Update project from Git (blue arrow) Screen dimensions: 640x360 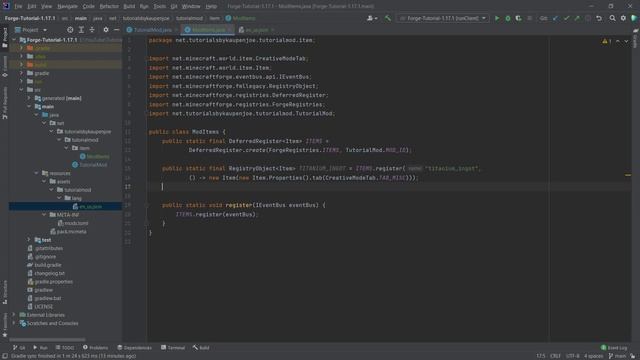point(556,18)
